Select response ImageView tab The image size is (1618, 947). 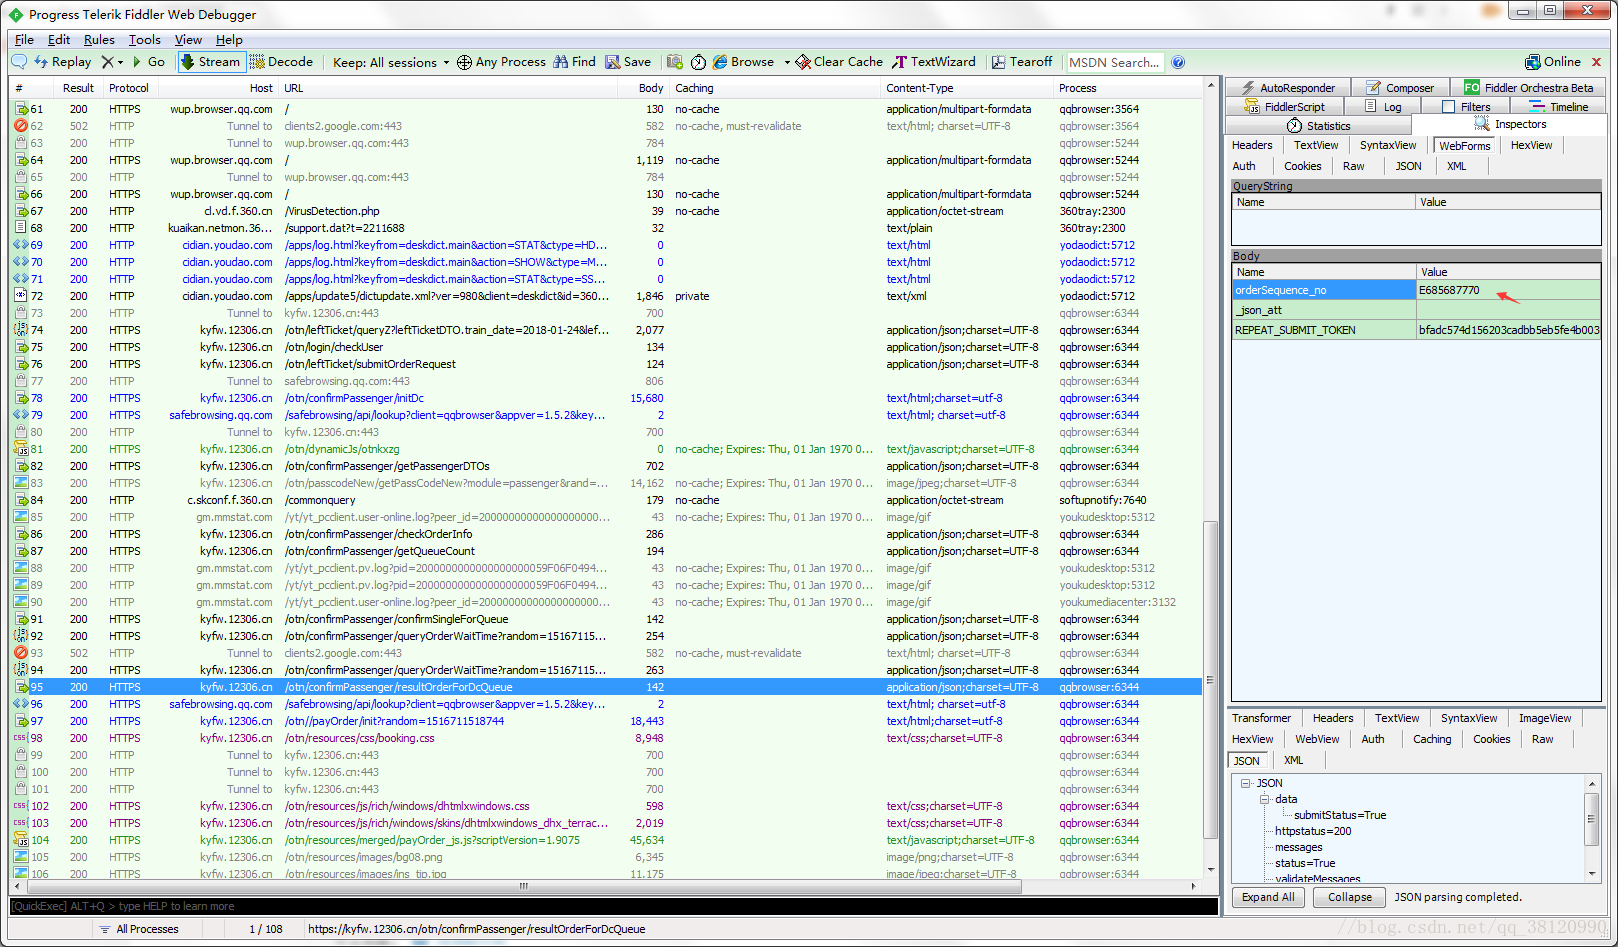coord(1545,719)
